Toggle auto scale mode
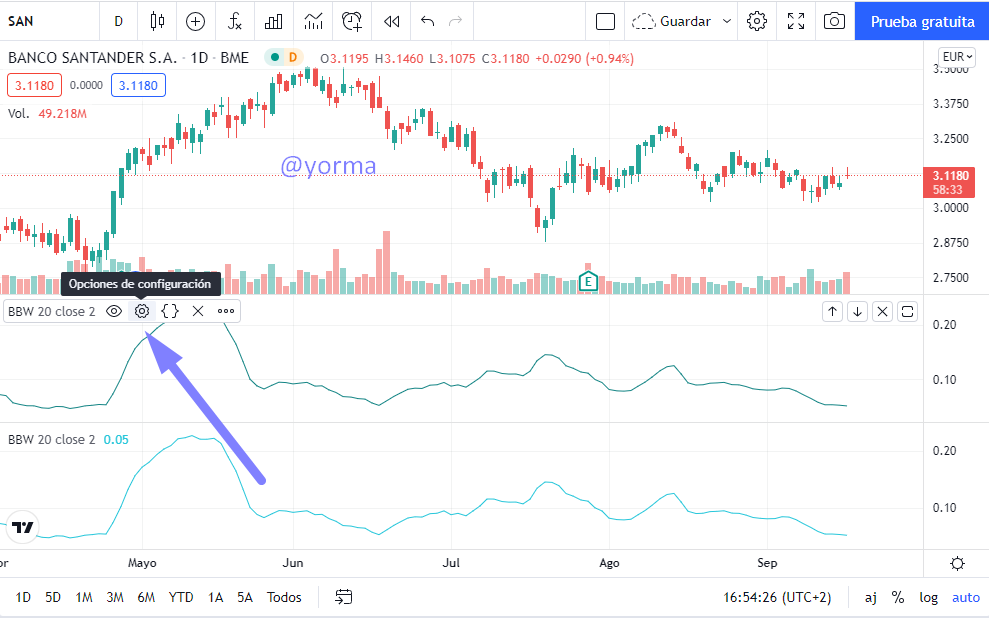This screenshot has height=618, width=989. [966, 597]
